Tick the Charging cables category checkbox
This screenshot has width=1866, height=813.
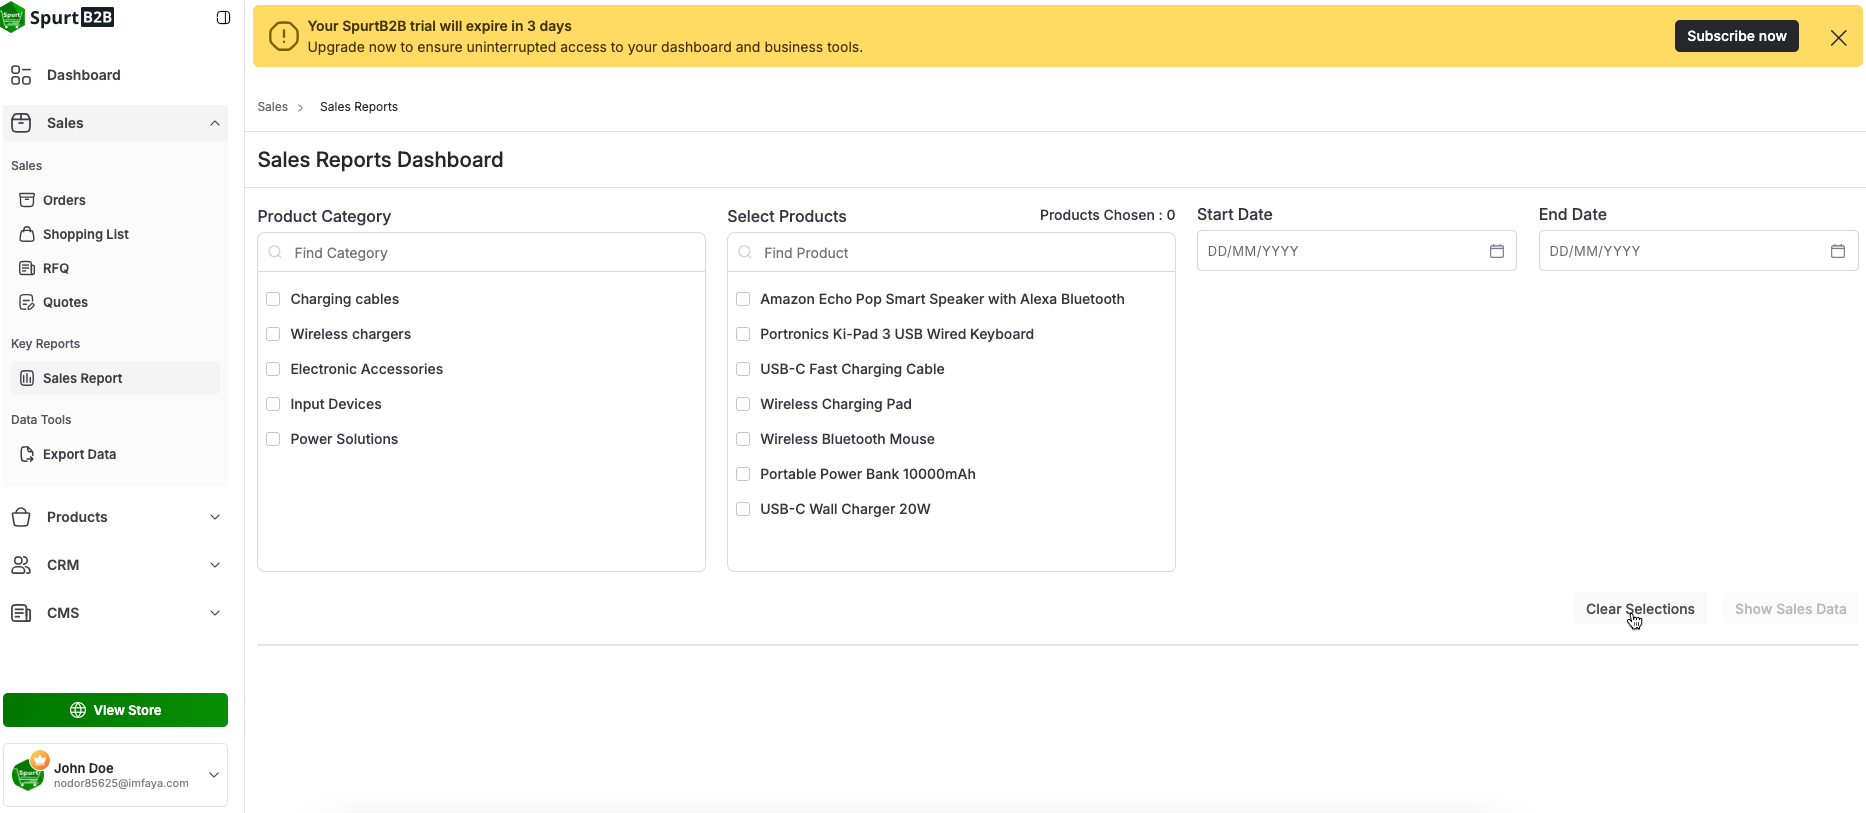click(x=273, y=299)
